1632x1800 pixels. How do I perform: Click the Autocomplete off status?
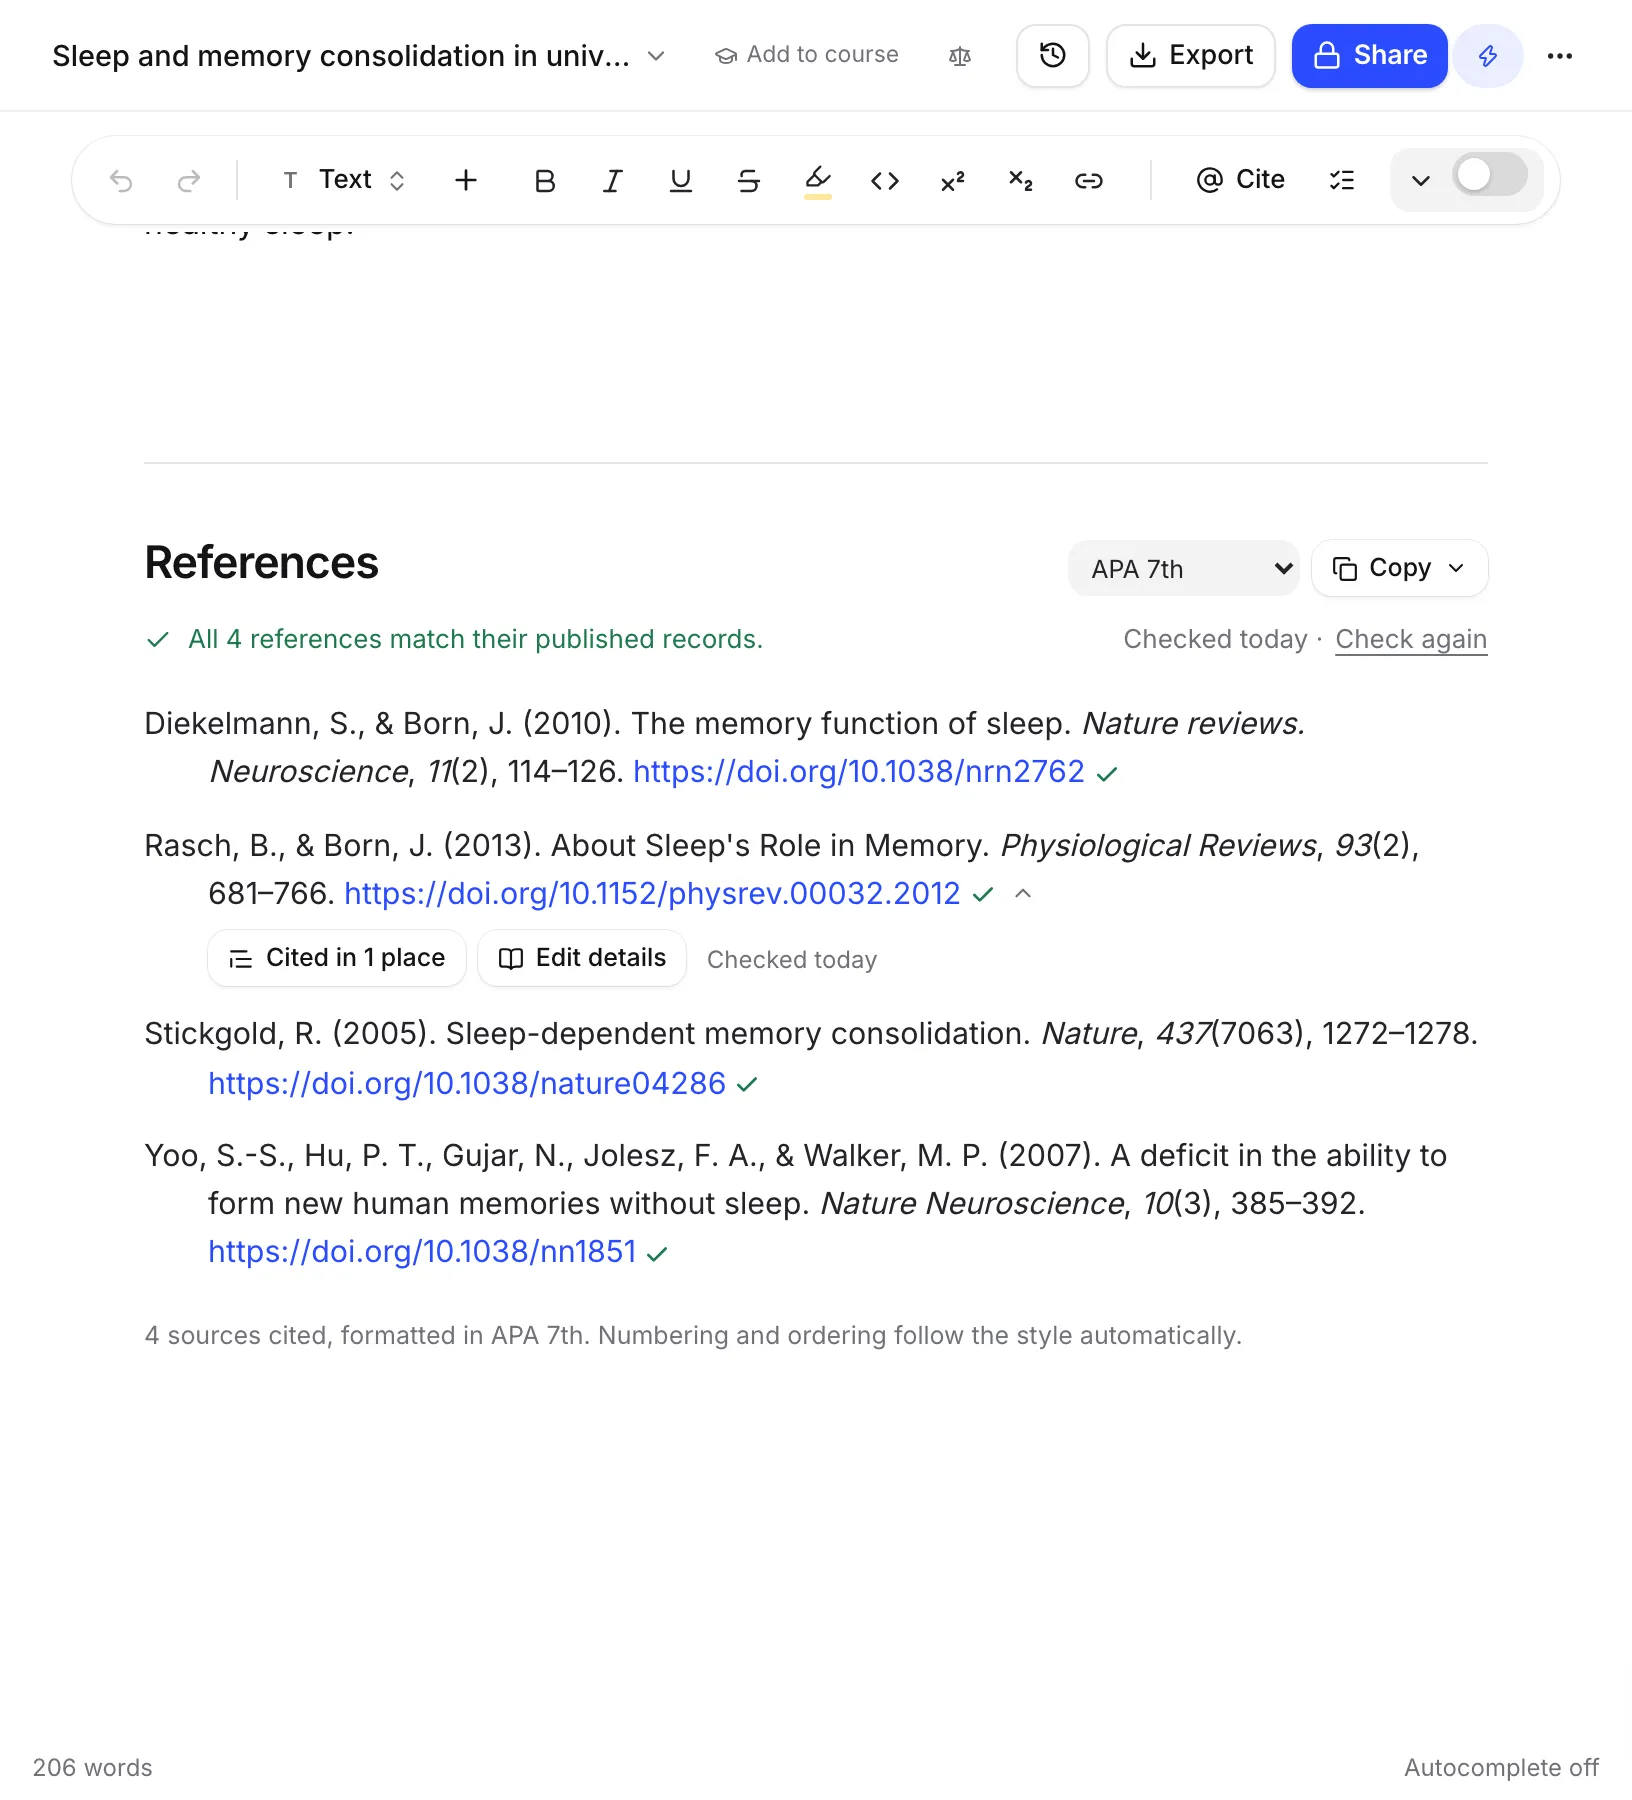point(1501,1768)
